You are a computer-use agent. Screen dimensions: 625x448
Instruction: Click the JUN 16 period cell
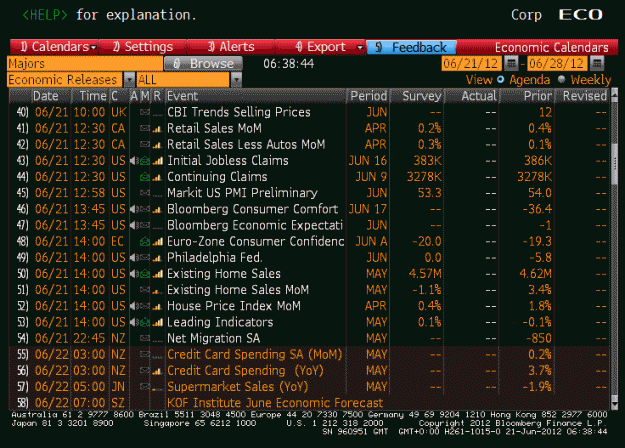pos(368,161)
